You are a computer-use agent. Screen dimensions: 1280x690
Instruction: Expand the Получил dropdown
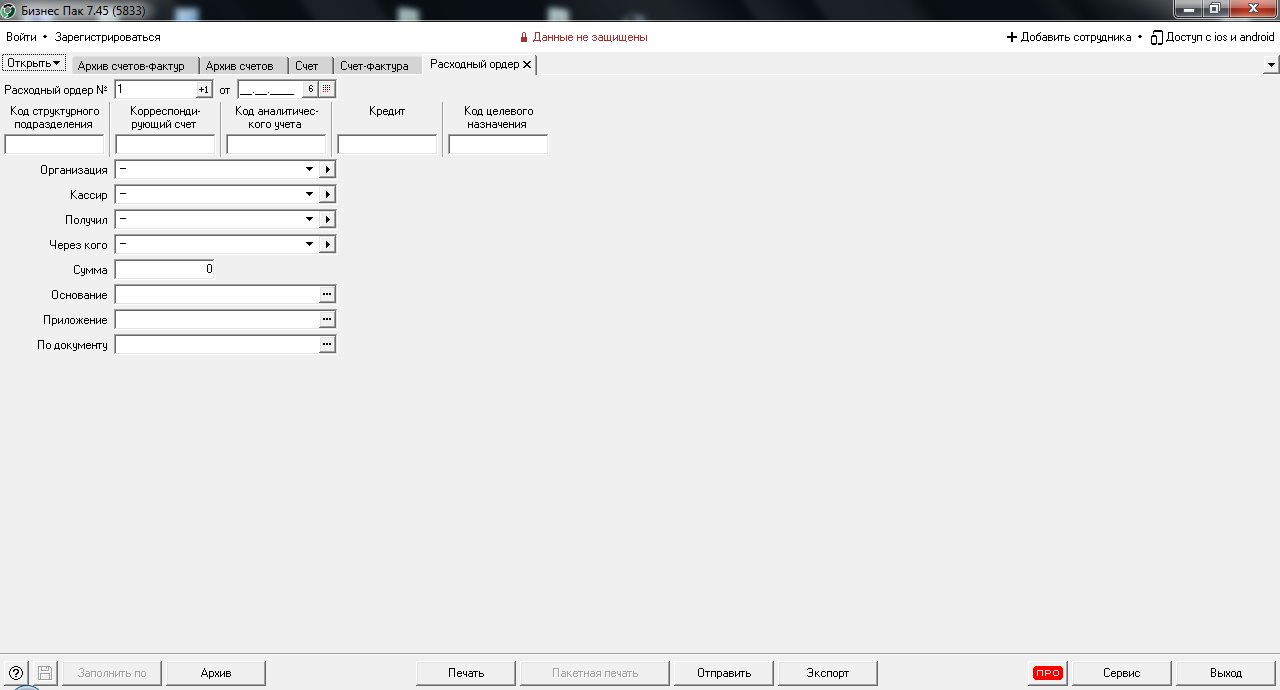click(310, 219)
